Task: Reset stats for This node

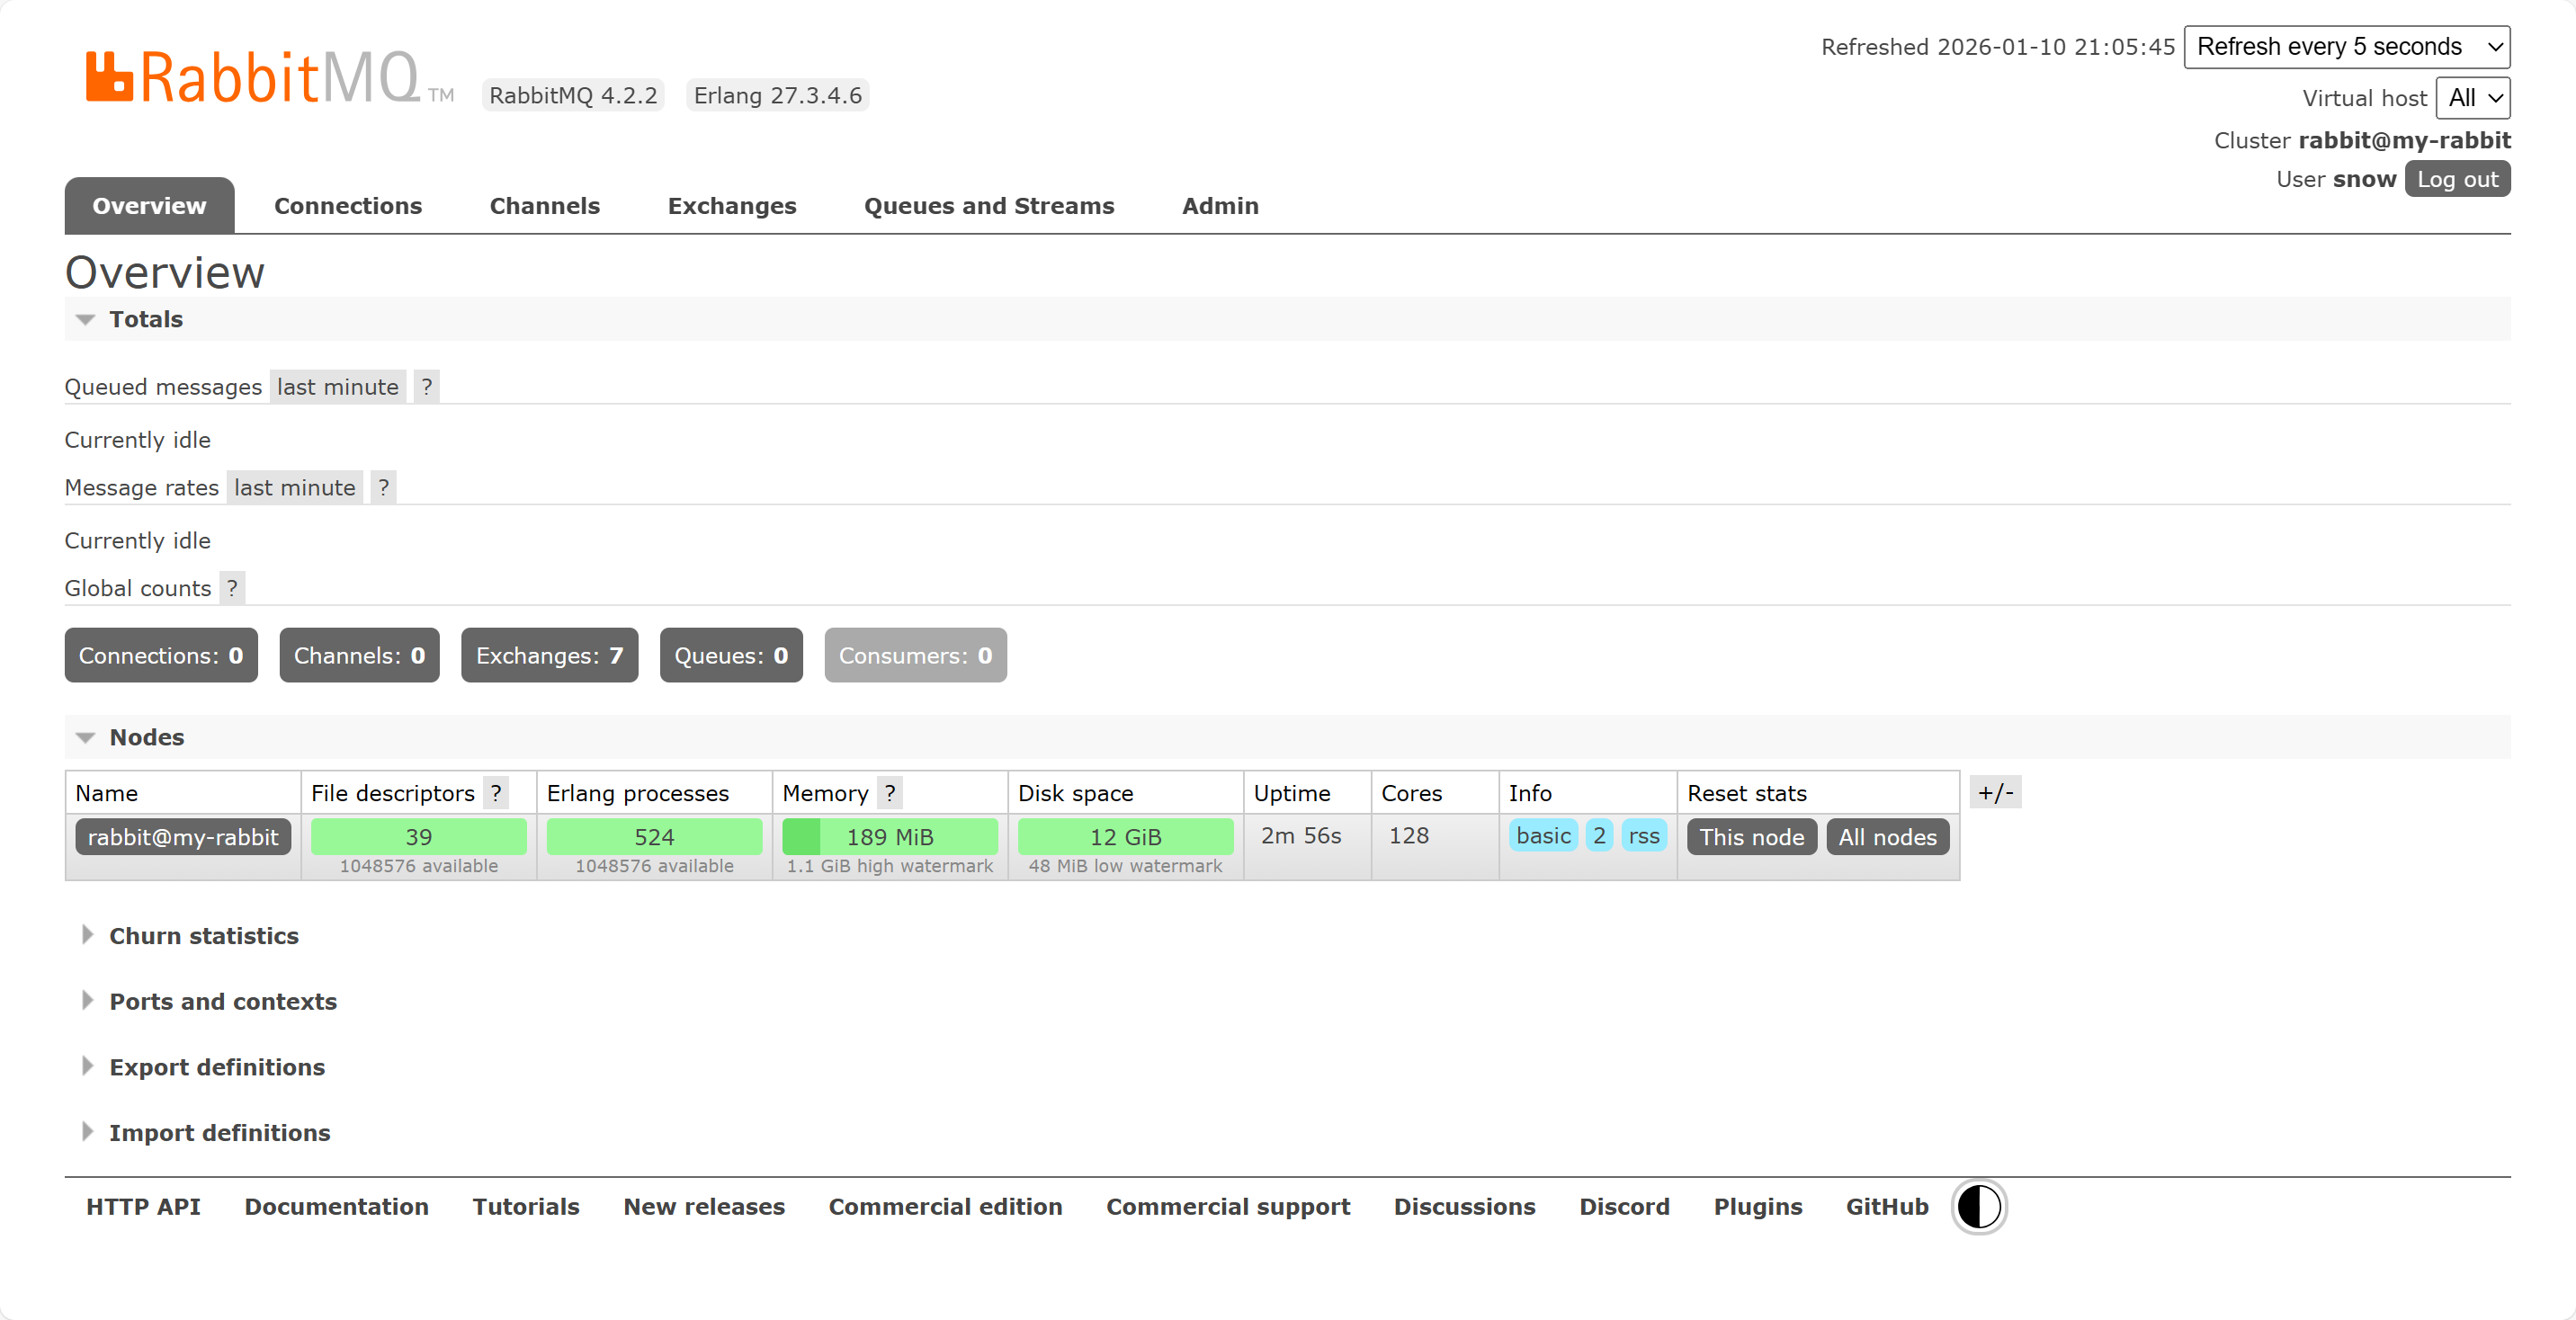Action: 1751,837
